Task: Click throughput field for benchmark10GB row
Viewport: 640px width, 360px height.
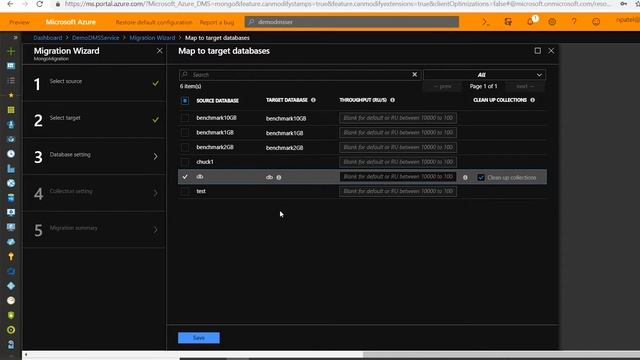Action: (398, 118)
